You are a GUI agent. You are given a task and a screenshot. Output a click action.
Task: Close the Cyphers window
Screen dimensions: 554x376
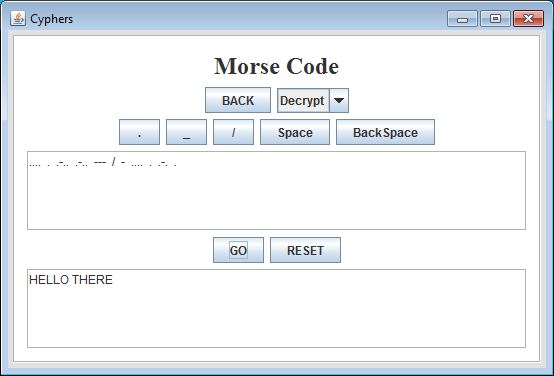click(x=529, y=19)
